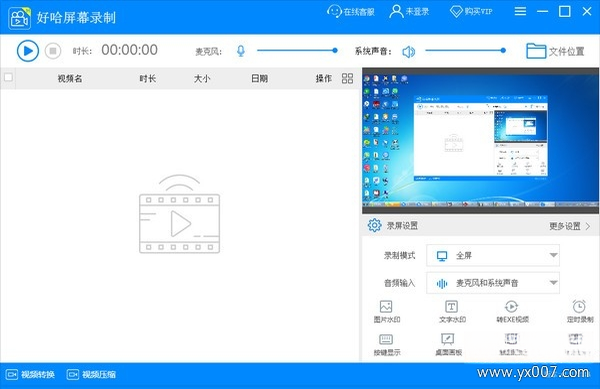Open 录屏设置 gear icon
This screenshot has height=389, width=600.
(374, 225)
